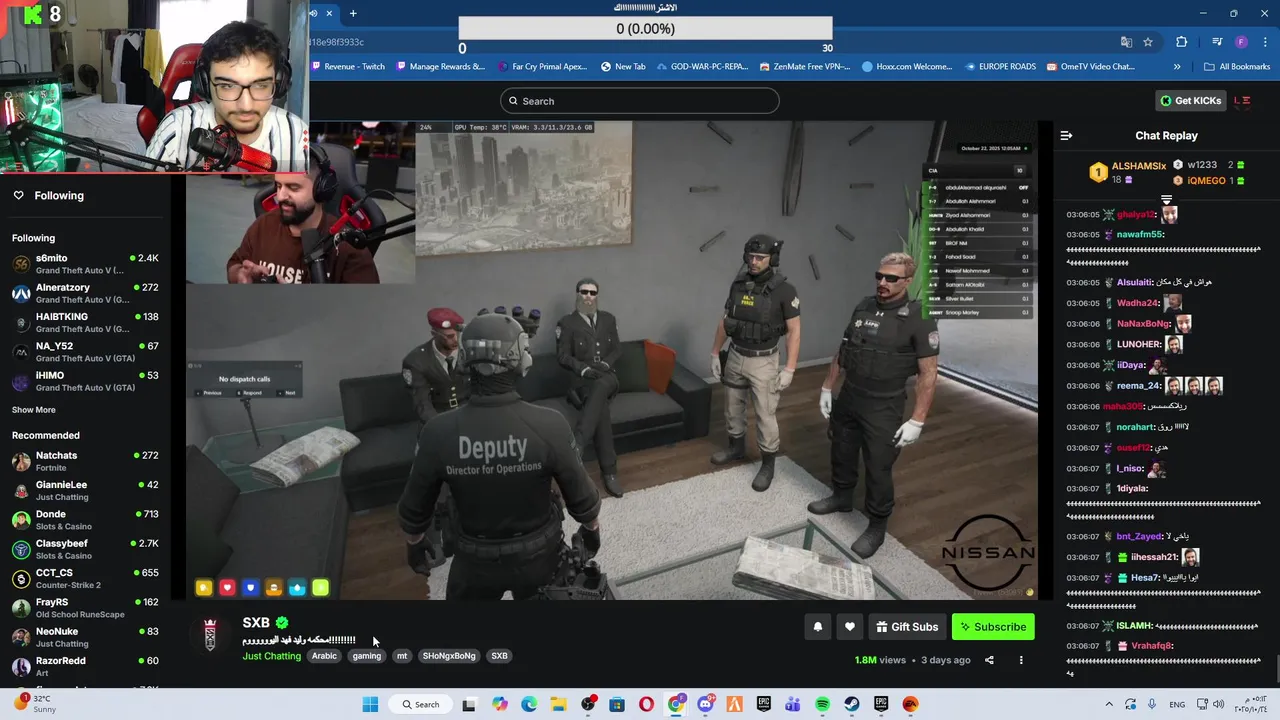Click the video player area
This screenshot has width=1280, height=720.
coord(612,360)
